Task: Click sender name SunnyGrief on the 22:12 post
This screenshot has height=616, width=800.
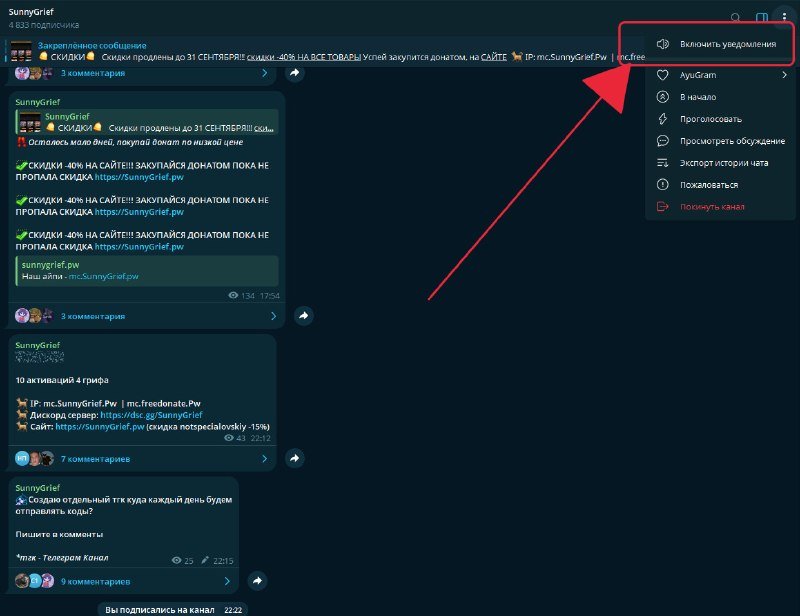Action: tap(38, 345)
